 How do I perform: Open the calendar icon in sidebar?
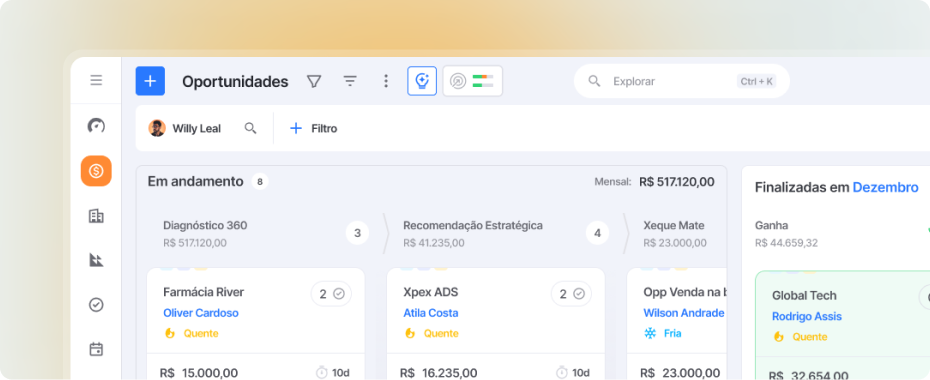tap(96, 349)
